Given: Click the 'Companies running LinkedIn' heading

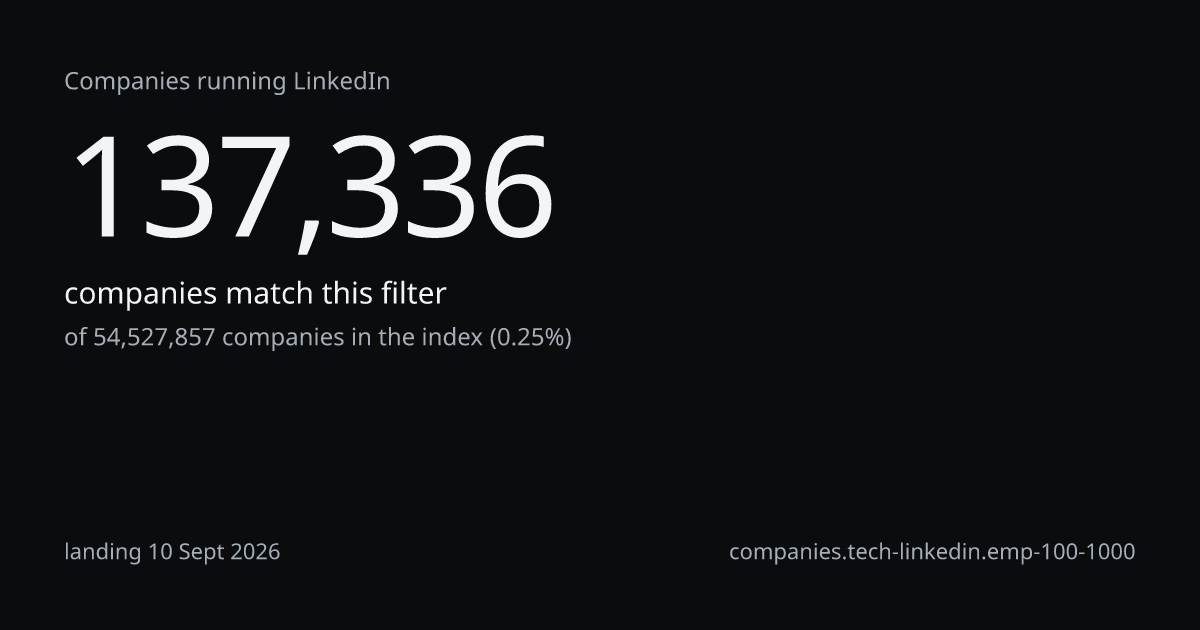Looking at the screenshot, I should 227,82.
